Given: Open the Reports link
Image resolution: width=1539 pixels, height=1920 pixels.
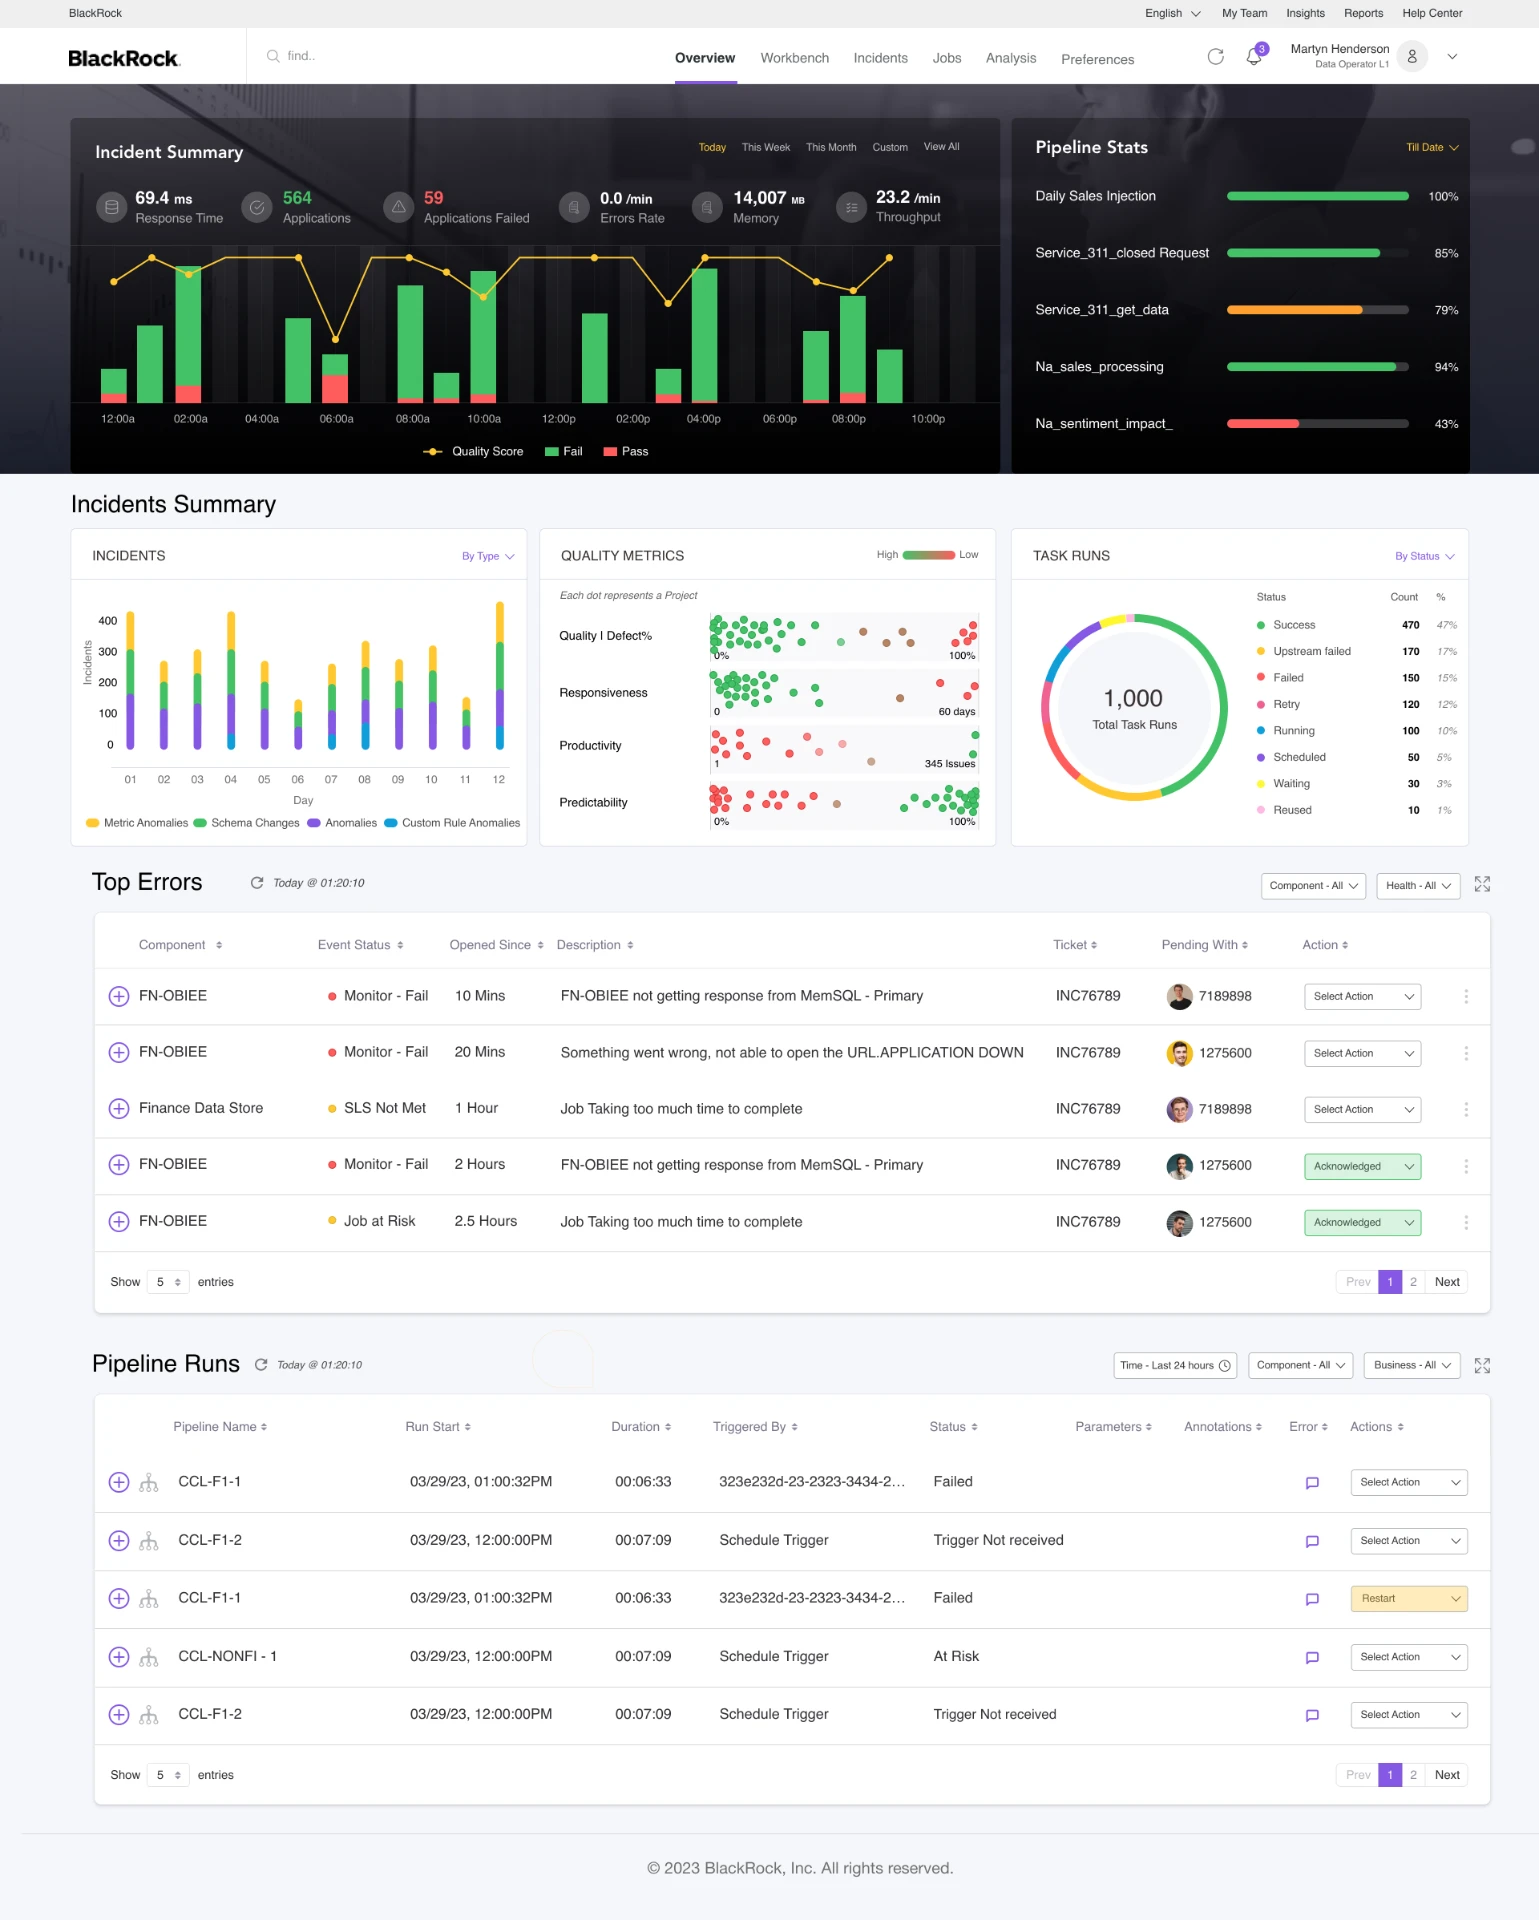Looking at the screenshot, I should click(x=1363, y=13).
